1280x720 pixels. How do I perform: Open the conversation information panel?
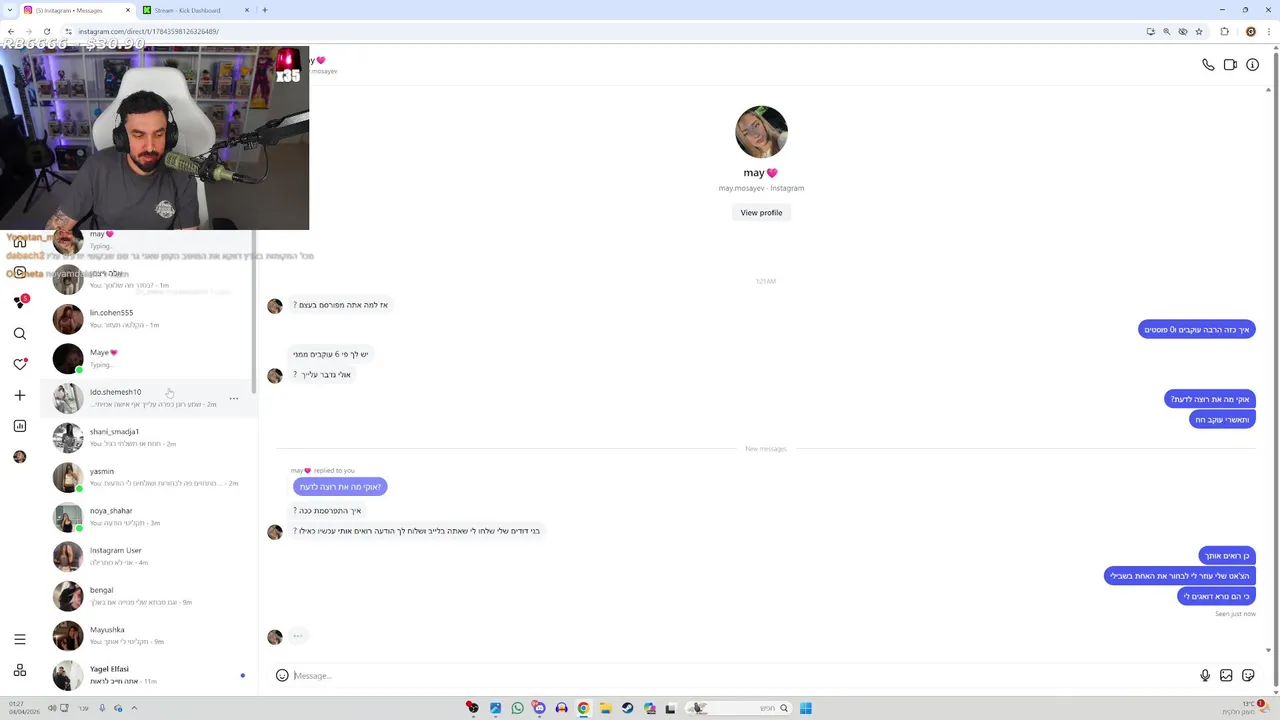pyautogui.click(x=1252, y=65)
